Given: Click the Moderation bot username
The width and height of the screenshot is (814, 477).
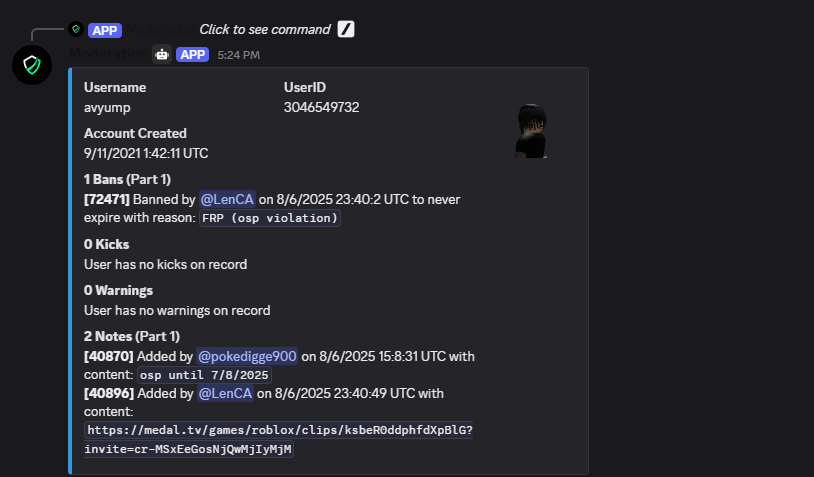Looking at the screenshot, I should 108,54.
